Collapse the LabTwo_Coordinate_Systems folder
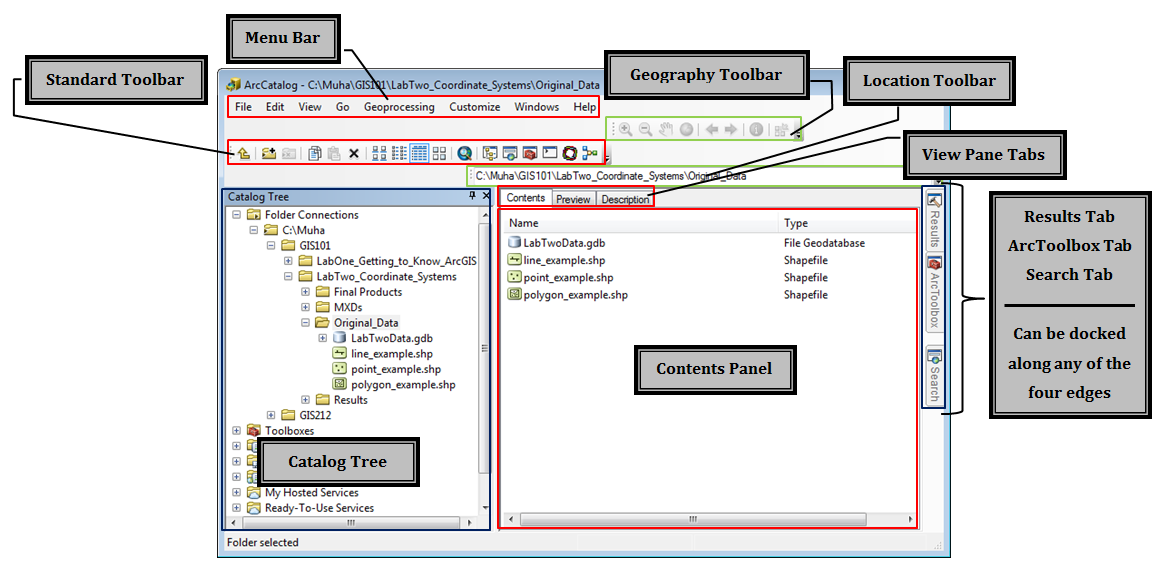 click(x=288, y=276)
